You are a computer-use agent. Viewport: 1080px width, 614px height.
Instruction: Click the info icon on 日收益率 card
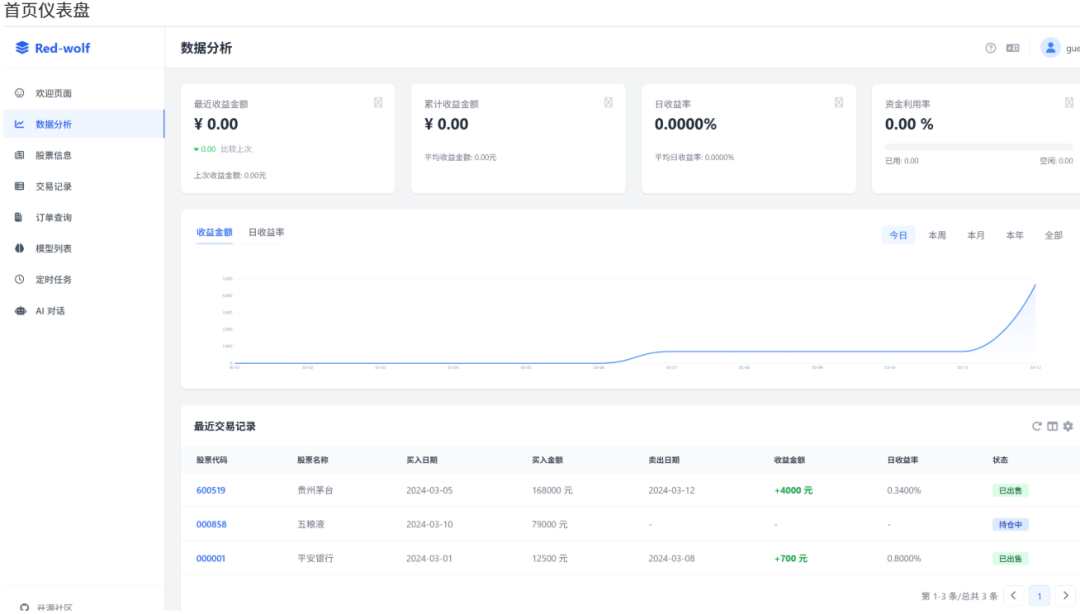[x=839, y=102]
